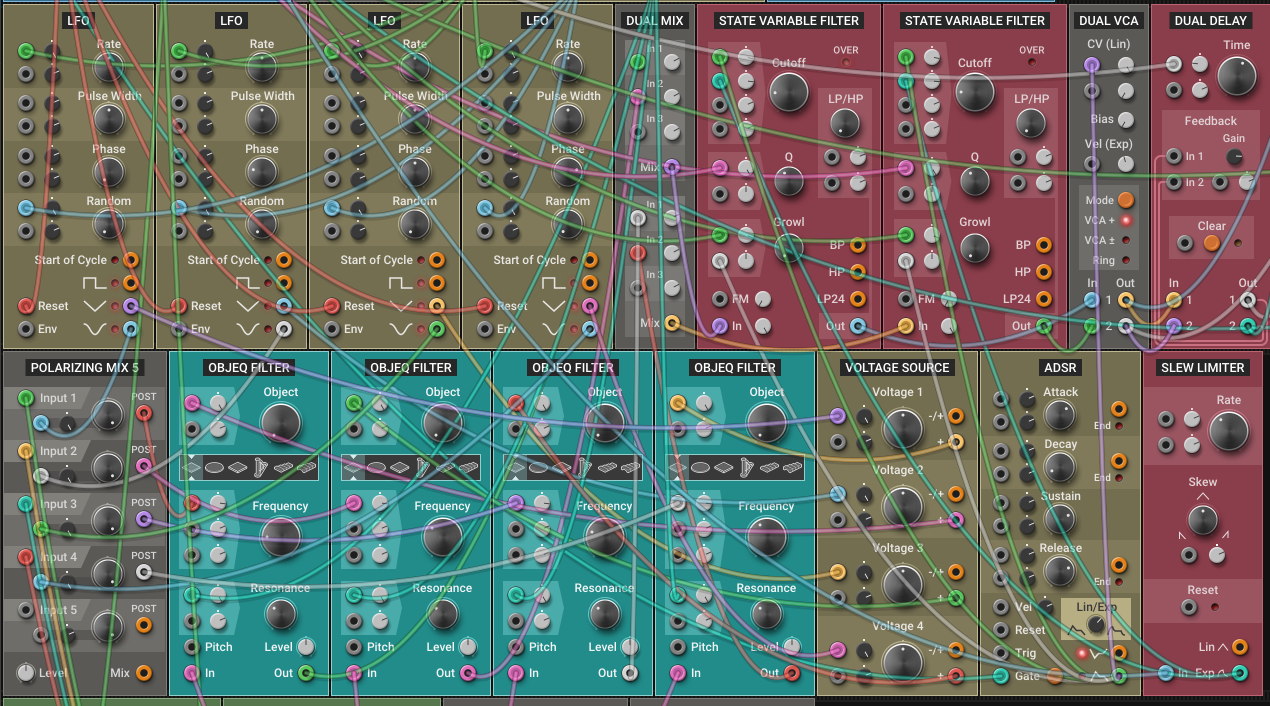This screenshot has width=1270, height=706.
Task: Click the Lin/Exp knob on ADSR
Action: click(x=1096, y=625)
